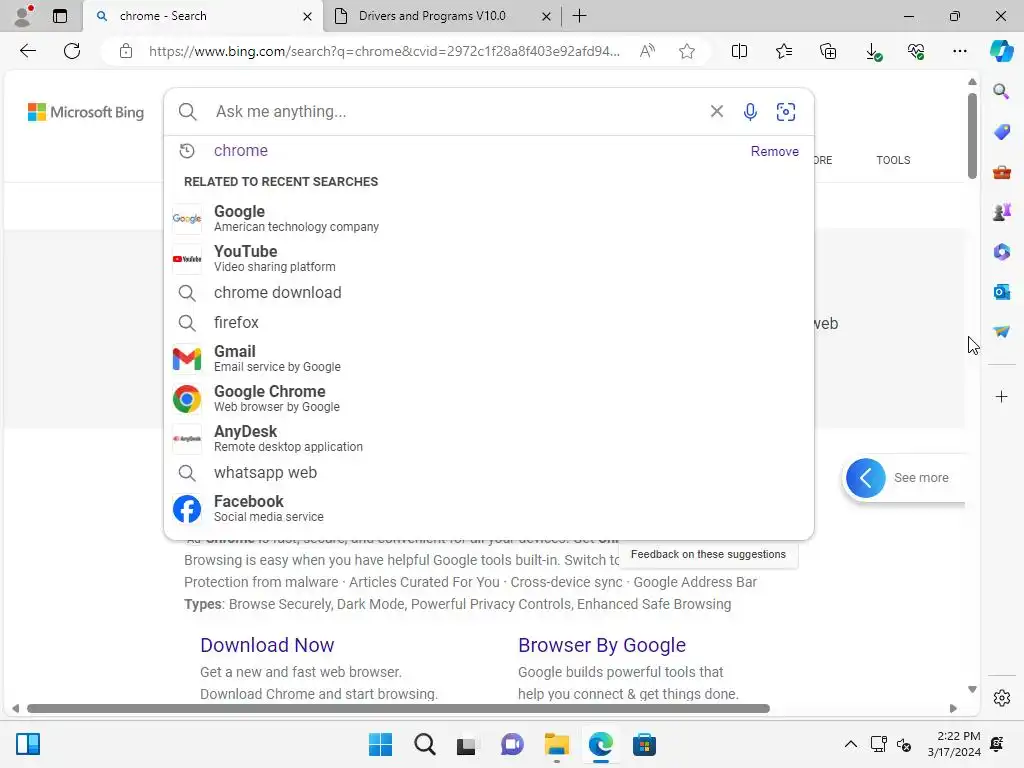
Task: Open the TOOLS search filter
Action: [893, 160]
